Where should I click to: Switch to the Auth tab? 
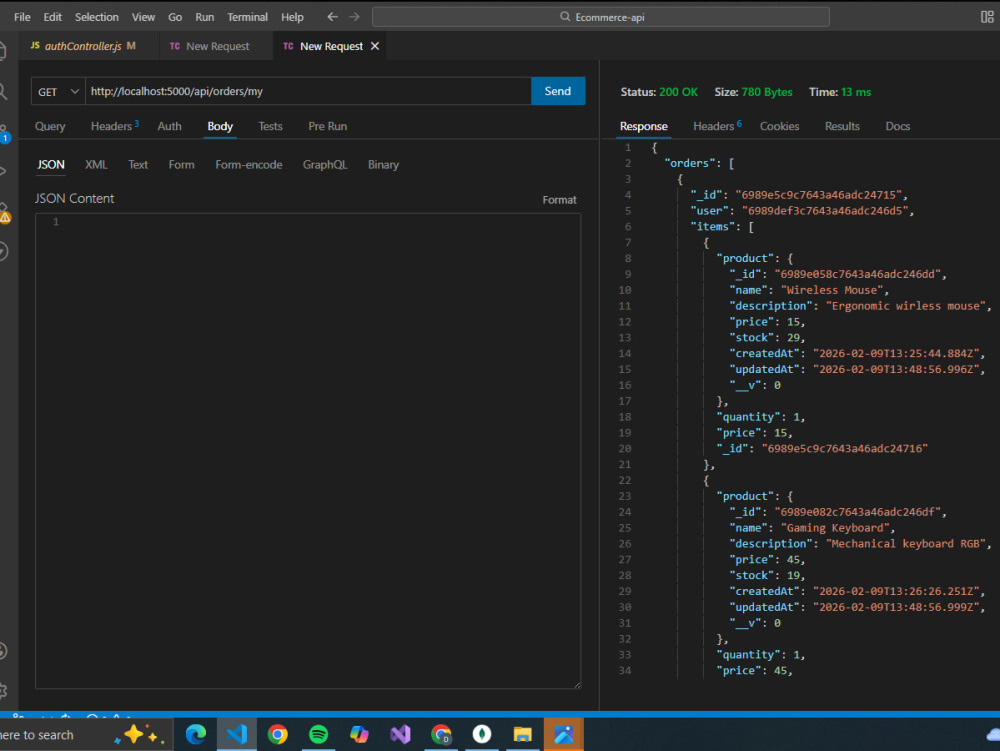pyautogui.click(x=170, y=126)
